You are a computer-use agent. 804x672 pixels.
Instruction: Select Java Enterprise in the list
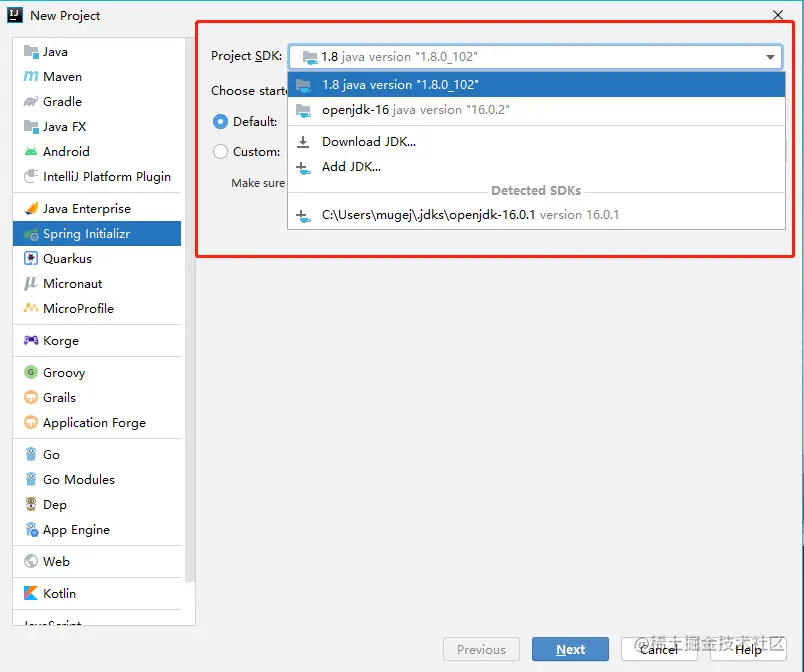click(x=97, y=209)
